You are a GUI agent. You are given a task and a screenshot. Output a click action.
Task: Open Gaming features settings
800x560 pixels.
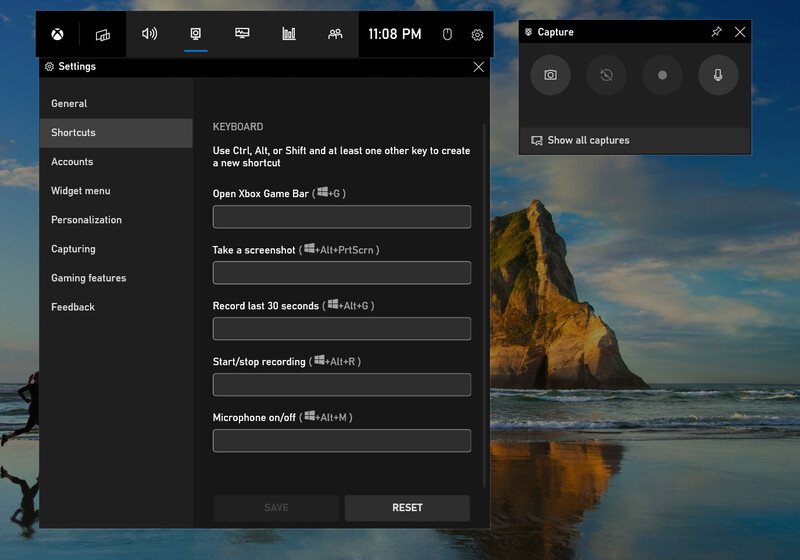(x=116, y=278)
